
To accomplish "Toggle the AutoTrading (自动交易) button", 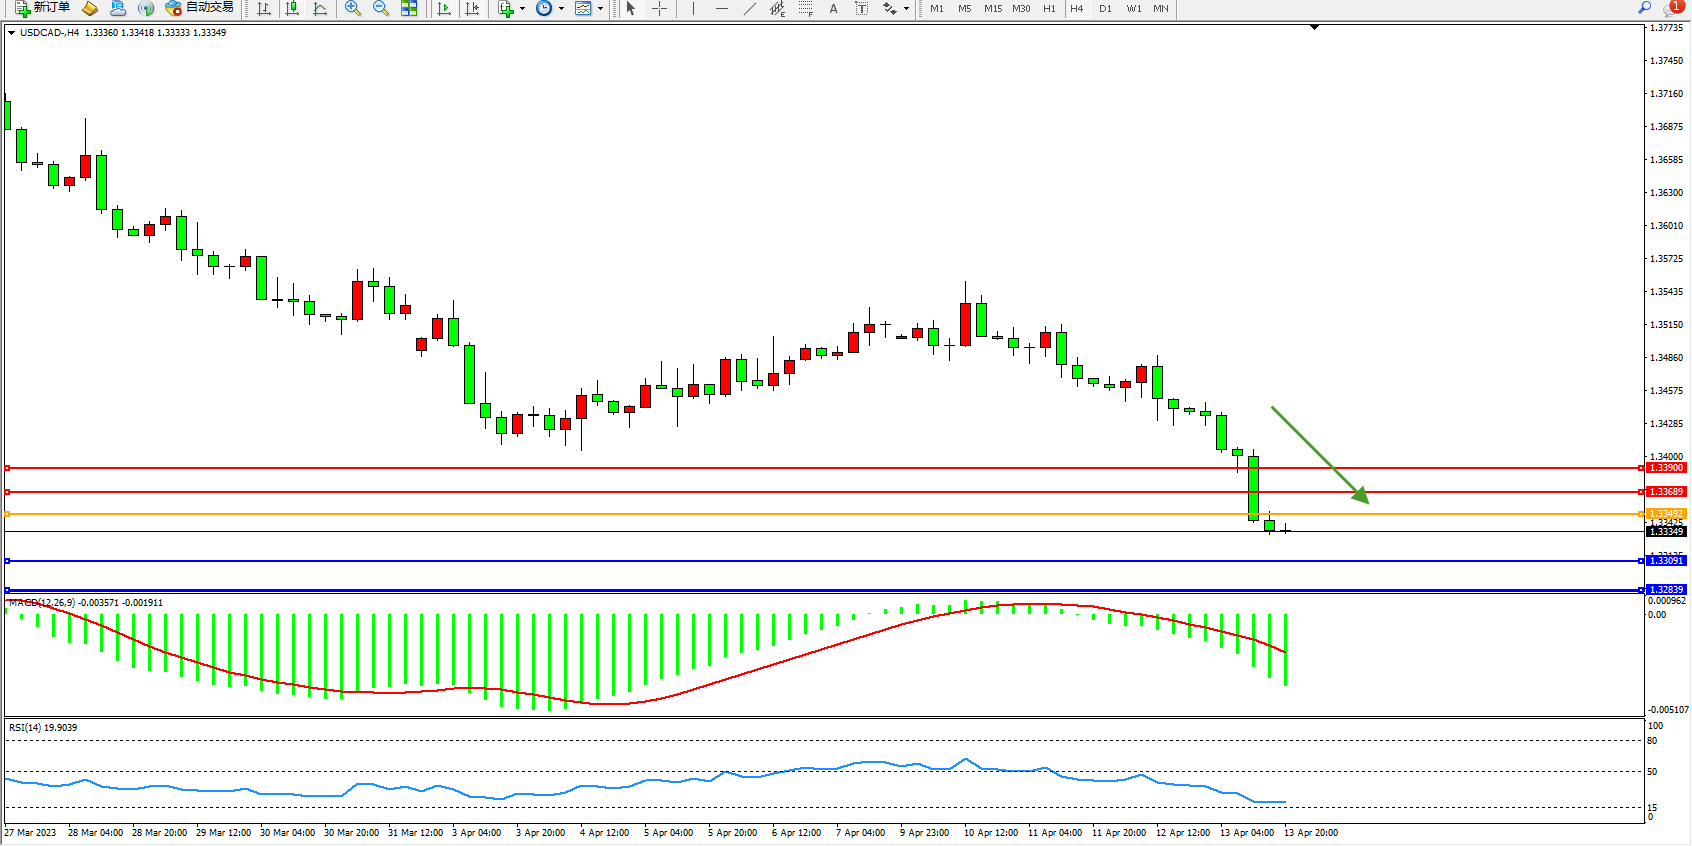I will [200, 8].
